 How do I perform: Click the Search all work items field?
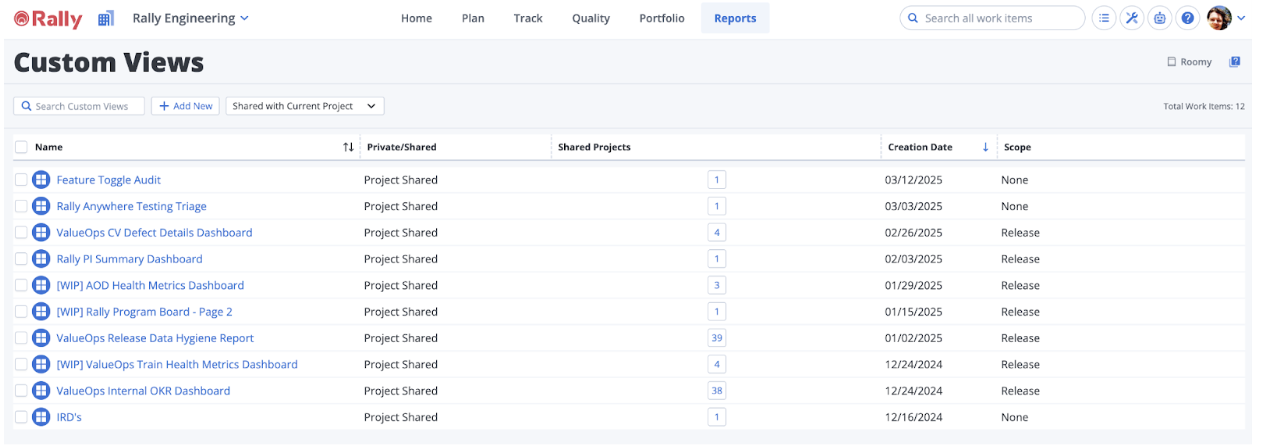point(992,18)
